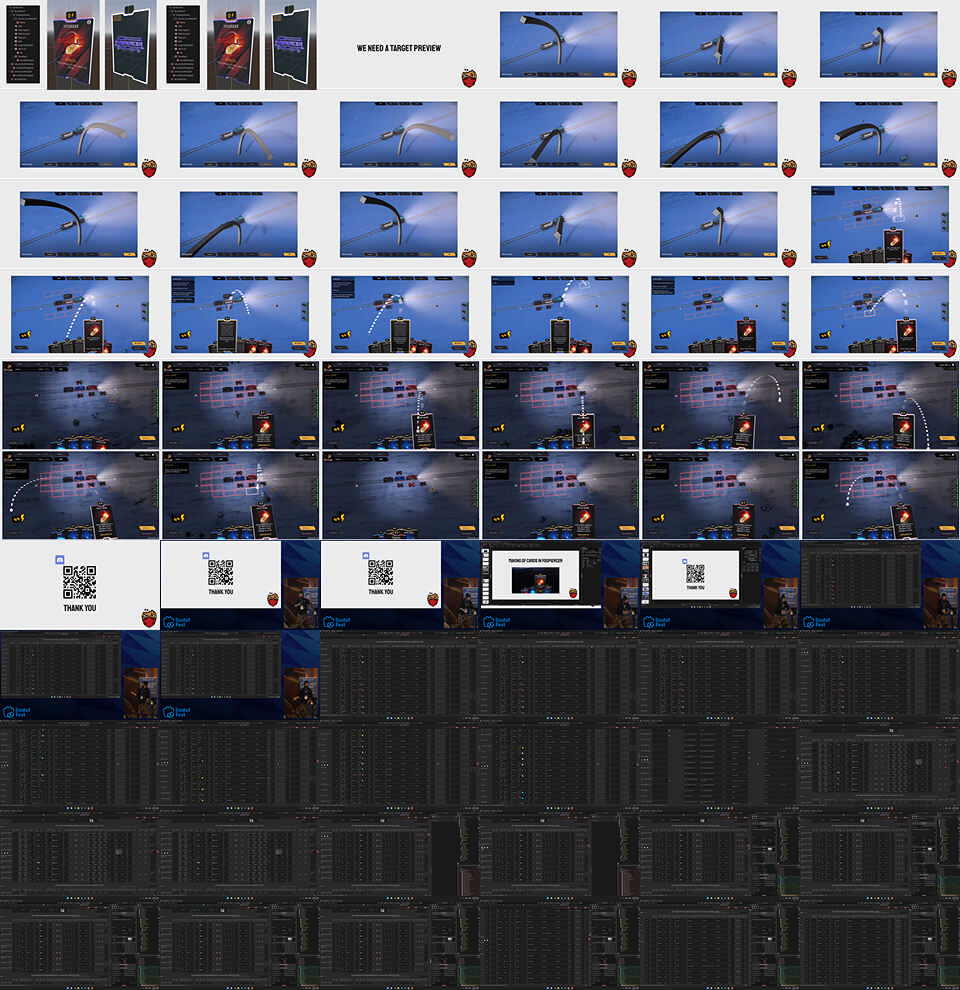Viewport: 960px width, 990px height.
Task: Open the dark gameplay frame without red grid
Action: pyautogui.click(x=79, y=405)
